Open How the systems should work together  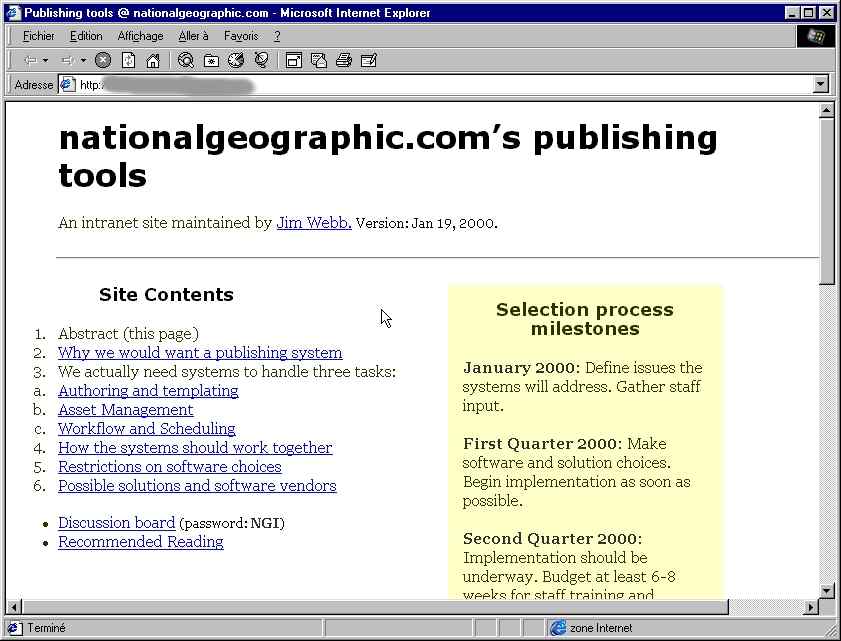pyautogui.click(x=195, y=447)
